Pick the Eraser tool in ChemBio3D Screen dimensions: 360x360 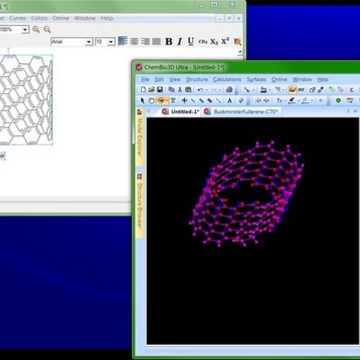(241, 100)
